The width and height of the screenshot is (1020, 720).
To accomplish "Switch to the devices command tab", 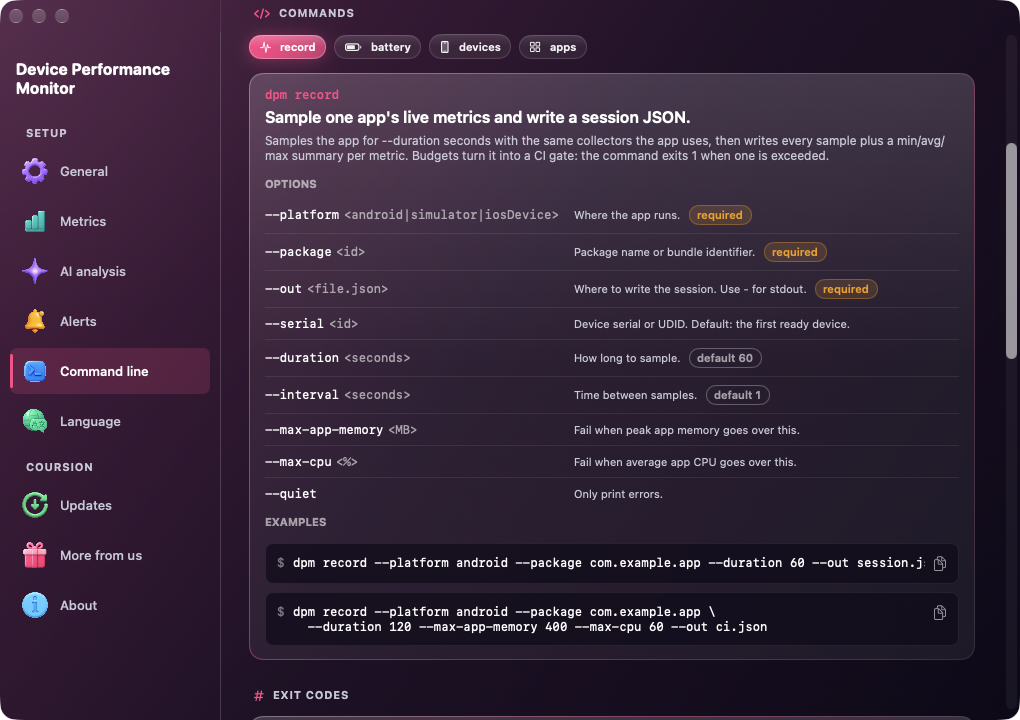I will coord(470,47).
